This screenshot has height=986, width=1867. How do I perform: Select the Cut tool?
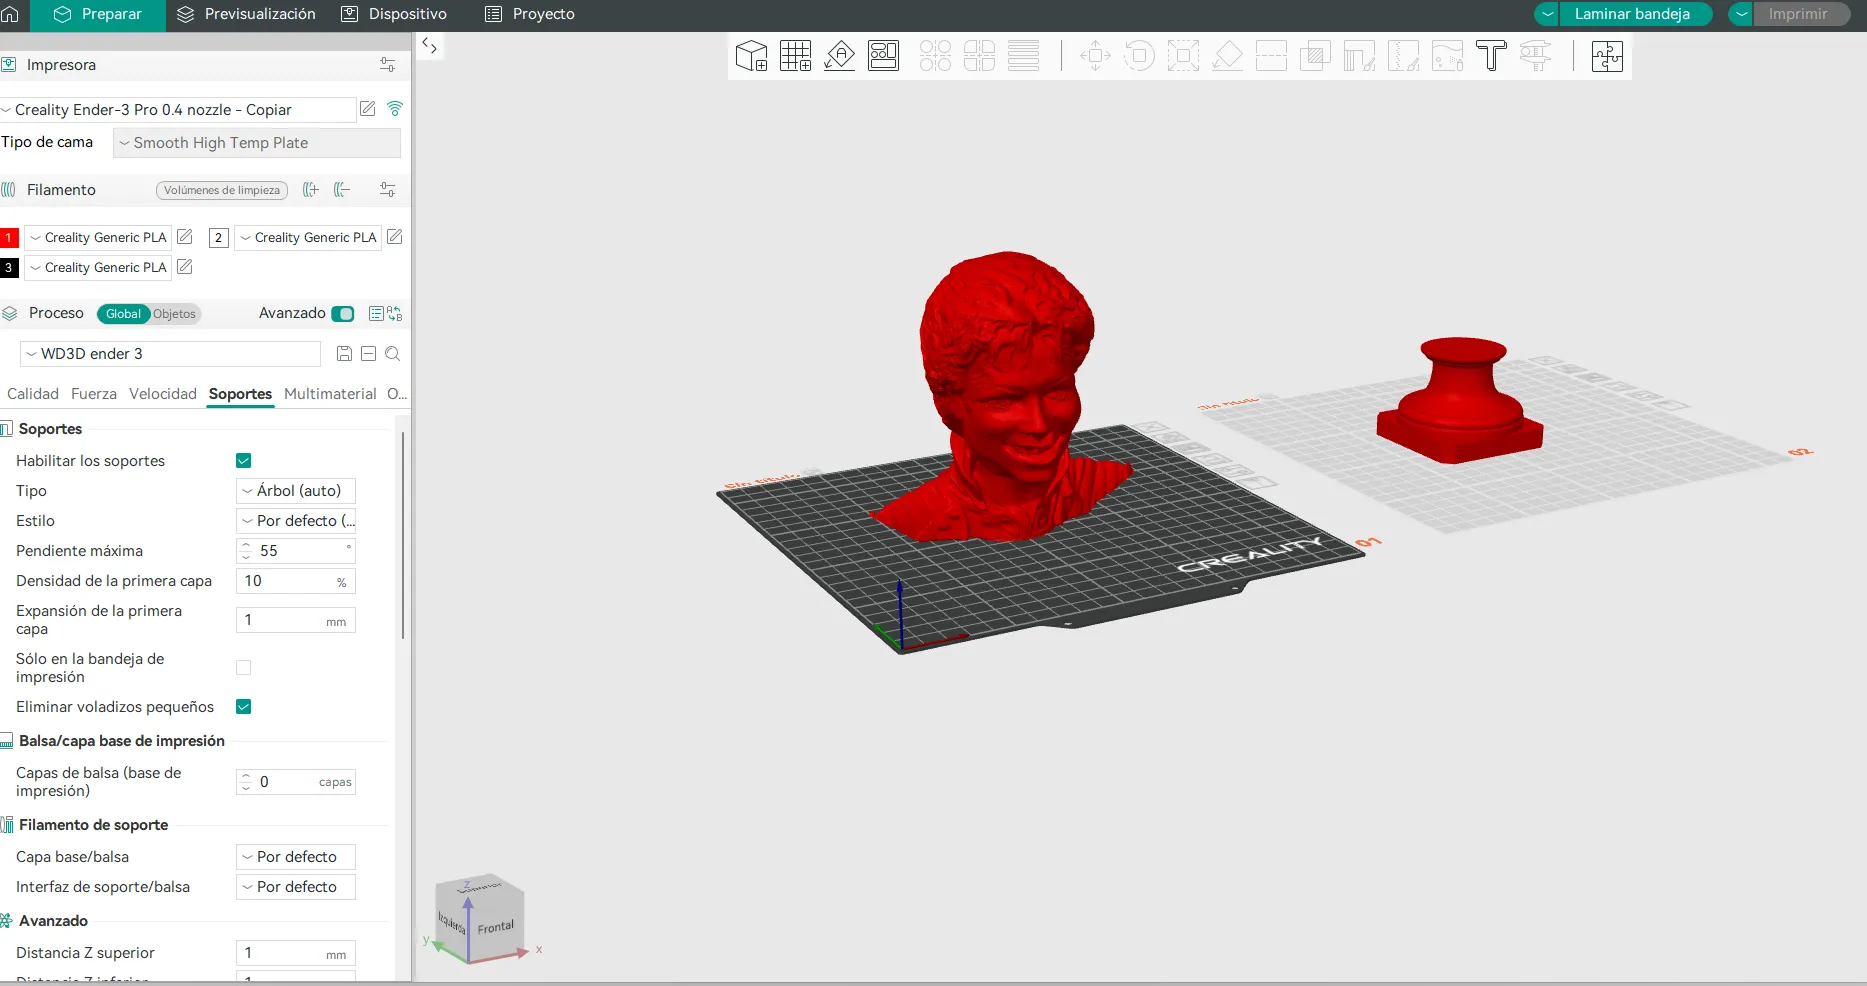click(1271, 56)
